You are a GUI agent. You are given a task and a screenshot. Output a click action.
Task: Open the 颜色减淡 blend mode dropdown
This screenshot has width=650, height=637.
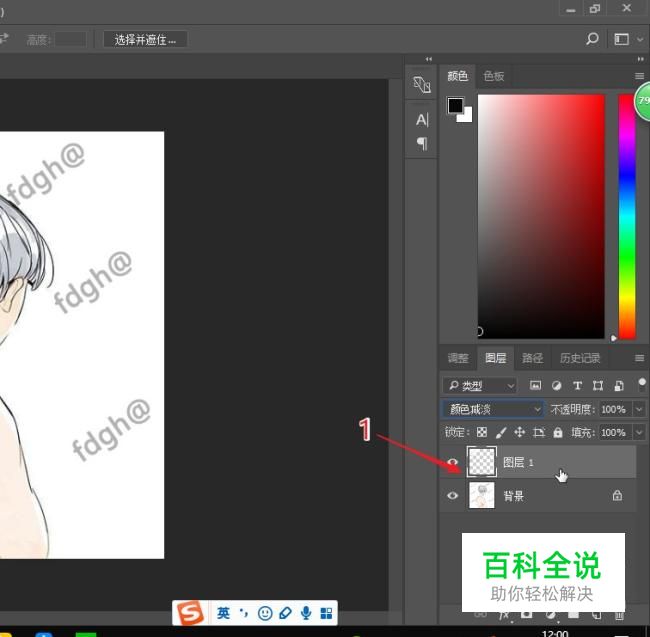coord(492,409)
